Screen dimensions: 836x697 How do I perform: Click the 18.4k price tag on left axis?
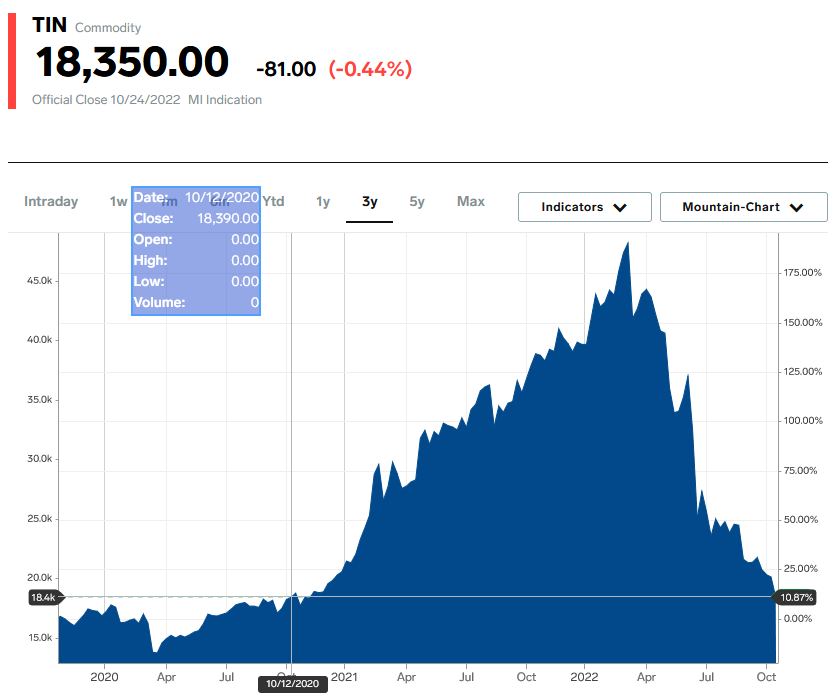click(x=44, y=597)
